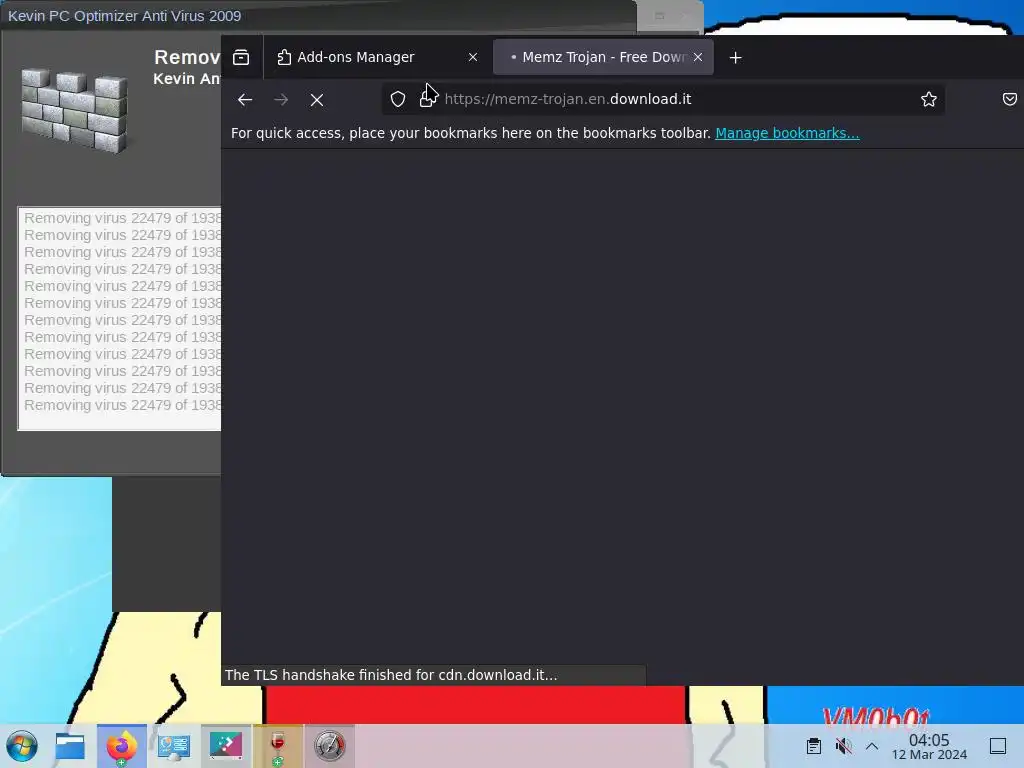The image size is (1024, 768).
Task: Open the pink-green arrow taskbar app
Action: (x=225, y=746)
